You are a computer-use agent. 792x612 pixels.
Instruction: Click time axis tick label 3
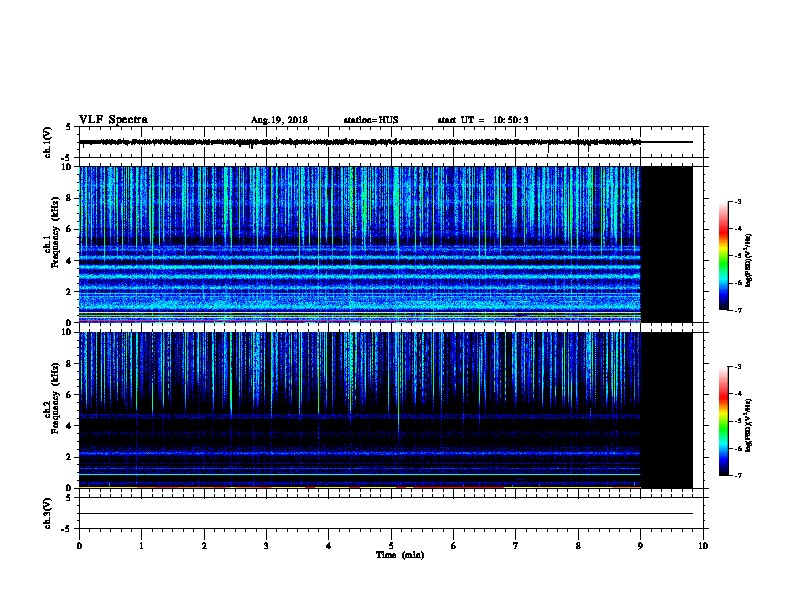coord(266,546)
